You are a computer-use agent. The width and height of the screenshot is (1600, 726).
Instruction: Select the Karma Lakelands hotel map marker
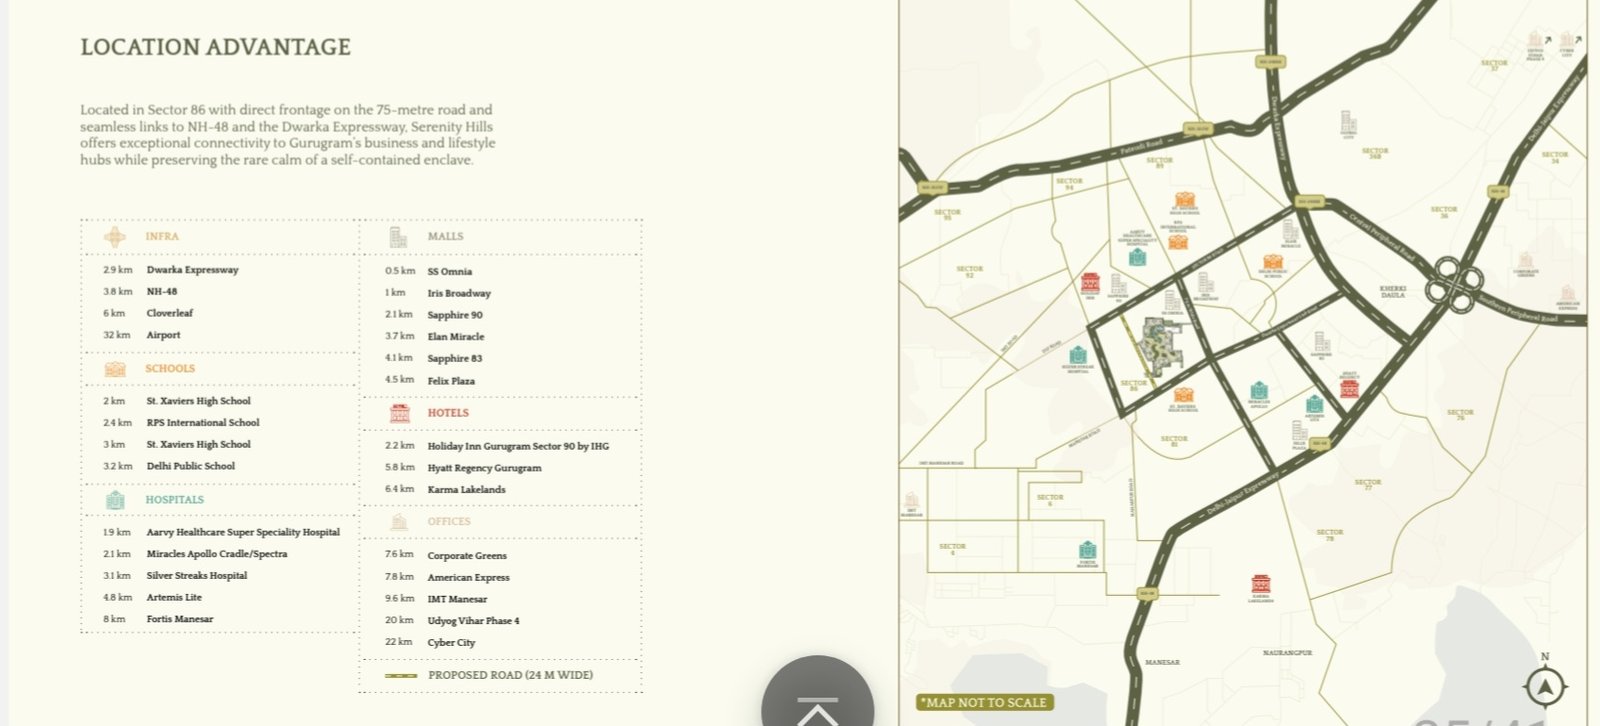pos(1261,585)
